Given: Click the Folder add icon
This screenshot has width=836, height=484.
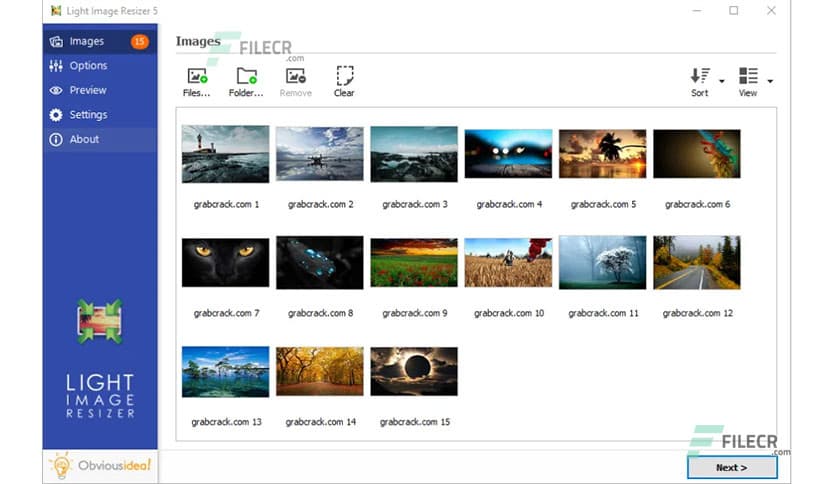Looking at the screenshot, I should [x=246, y=76].
